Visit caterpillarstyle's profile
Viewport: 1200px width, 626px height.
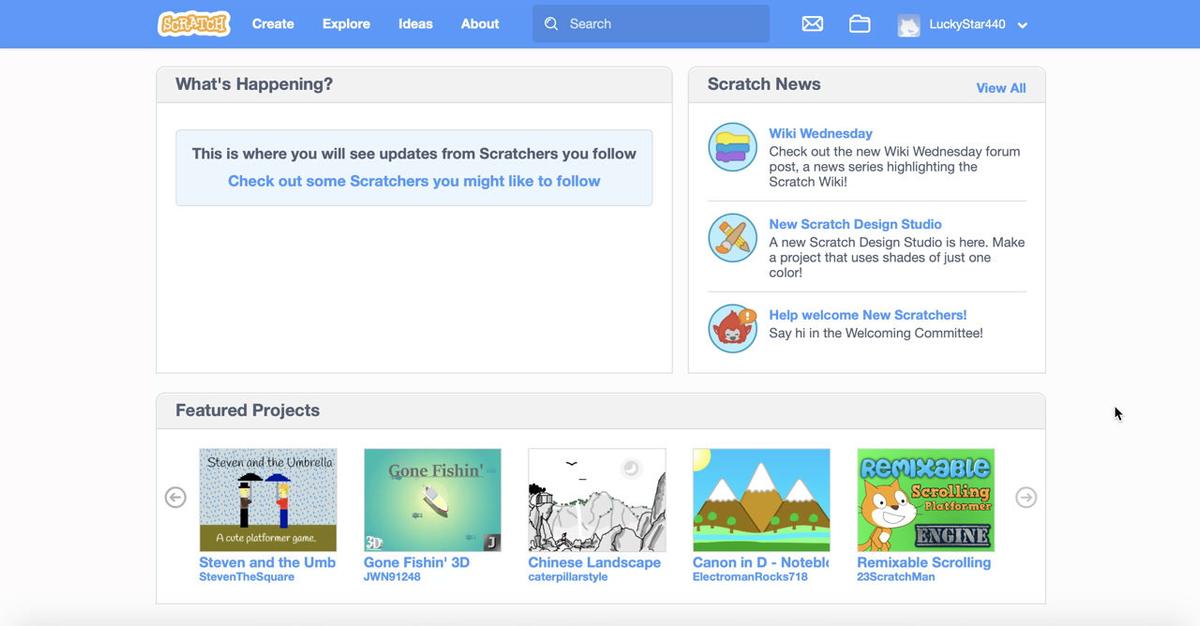click(568, 577)
